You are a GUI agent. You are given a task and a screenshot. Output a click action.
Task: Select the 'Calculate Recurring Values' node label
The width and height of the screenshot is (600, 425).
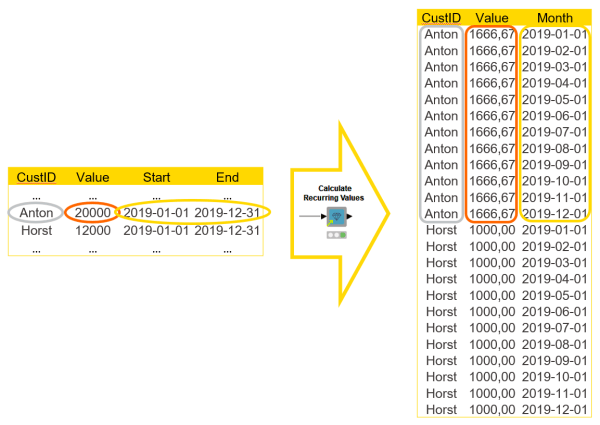[x=334, y=193]
